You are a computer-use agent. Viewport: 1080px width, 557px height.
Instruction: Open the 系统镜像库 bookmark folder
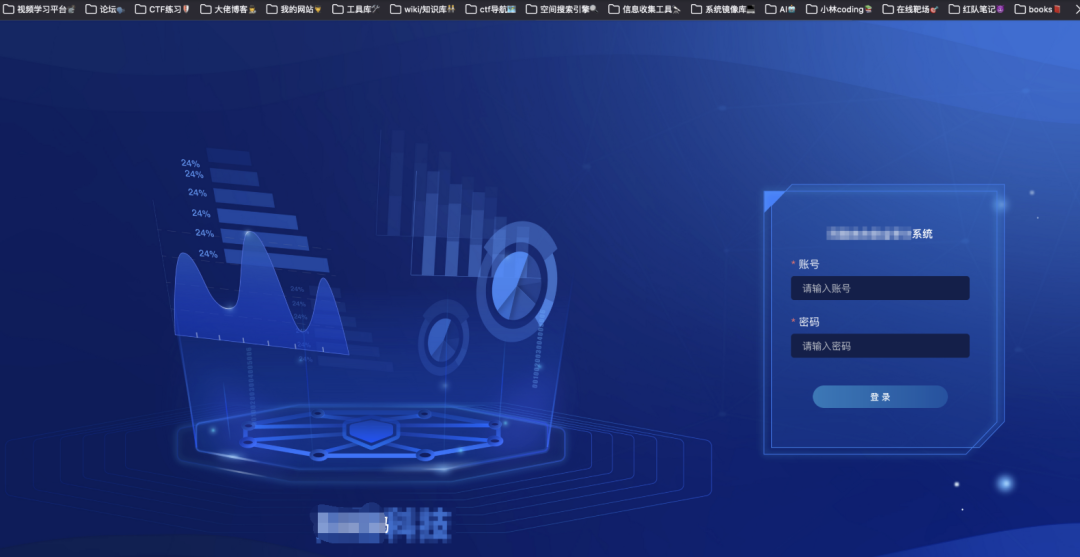click(723, 10)
